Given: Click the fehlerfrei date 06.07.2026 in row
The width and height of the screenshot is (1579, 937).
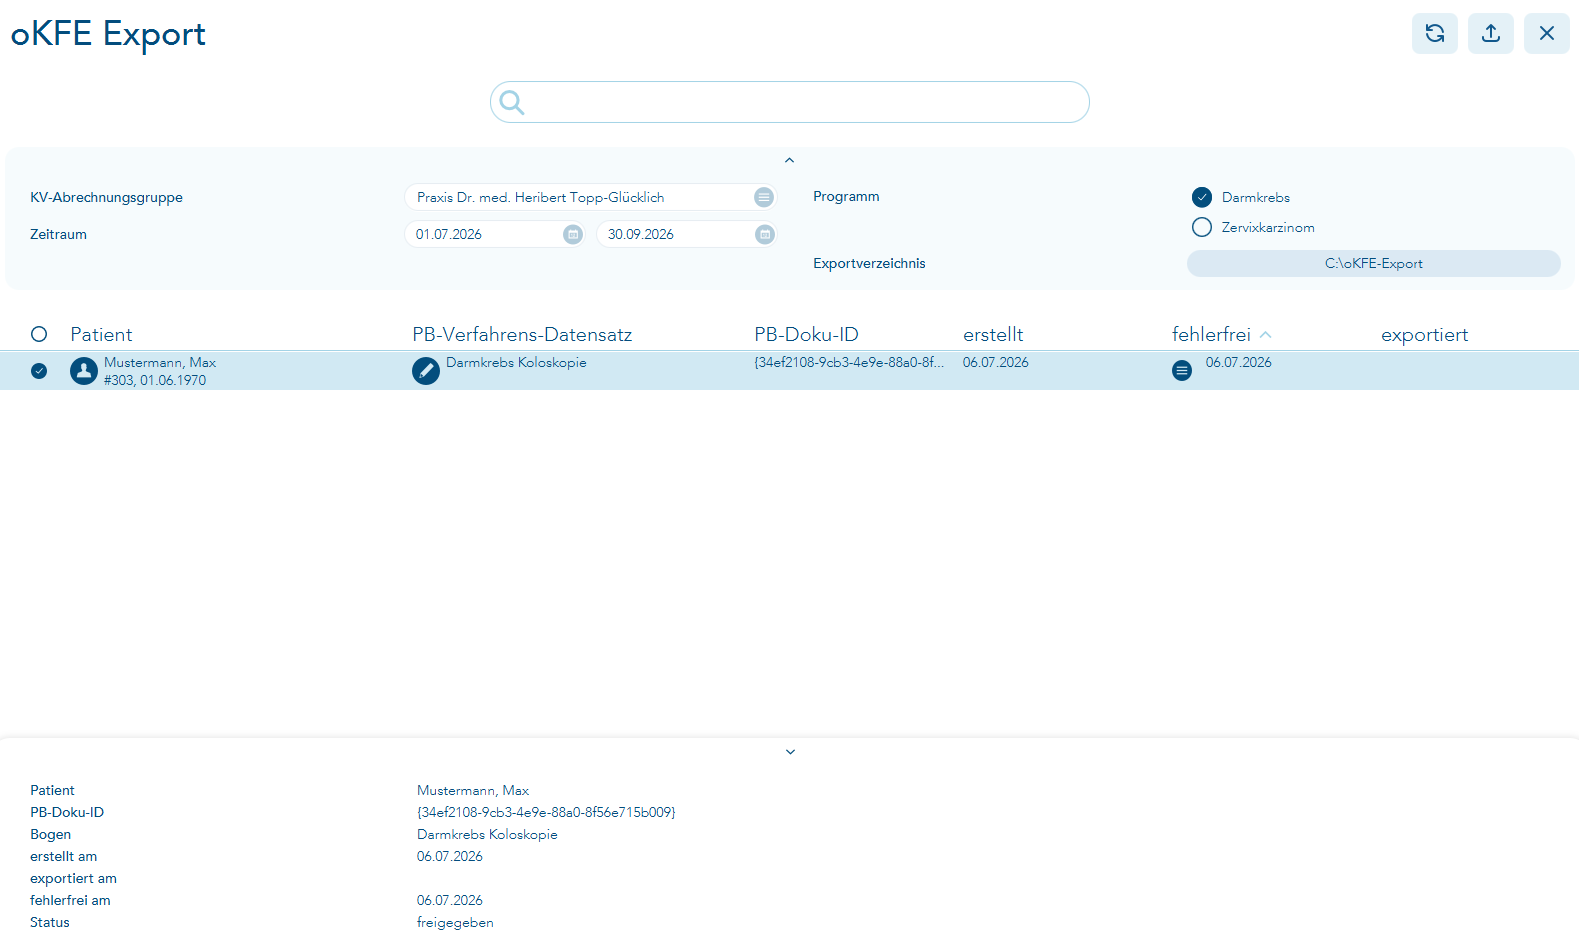Looking at the screenshot, I should [1238, 362].
